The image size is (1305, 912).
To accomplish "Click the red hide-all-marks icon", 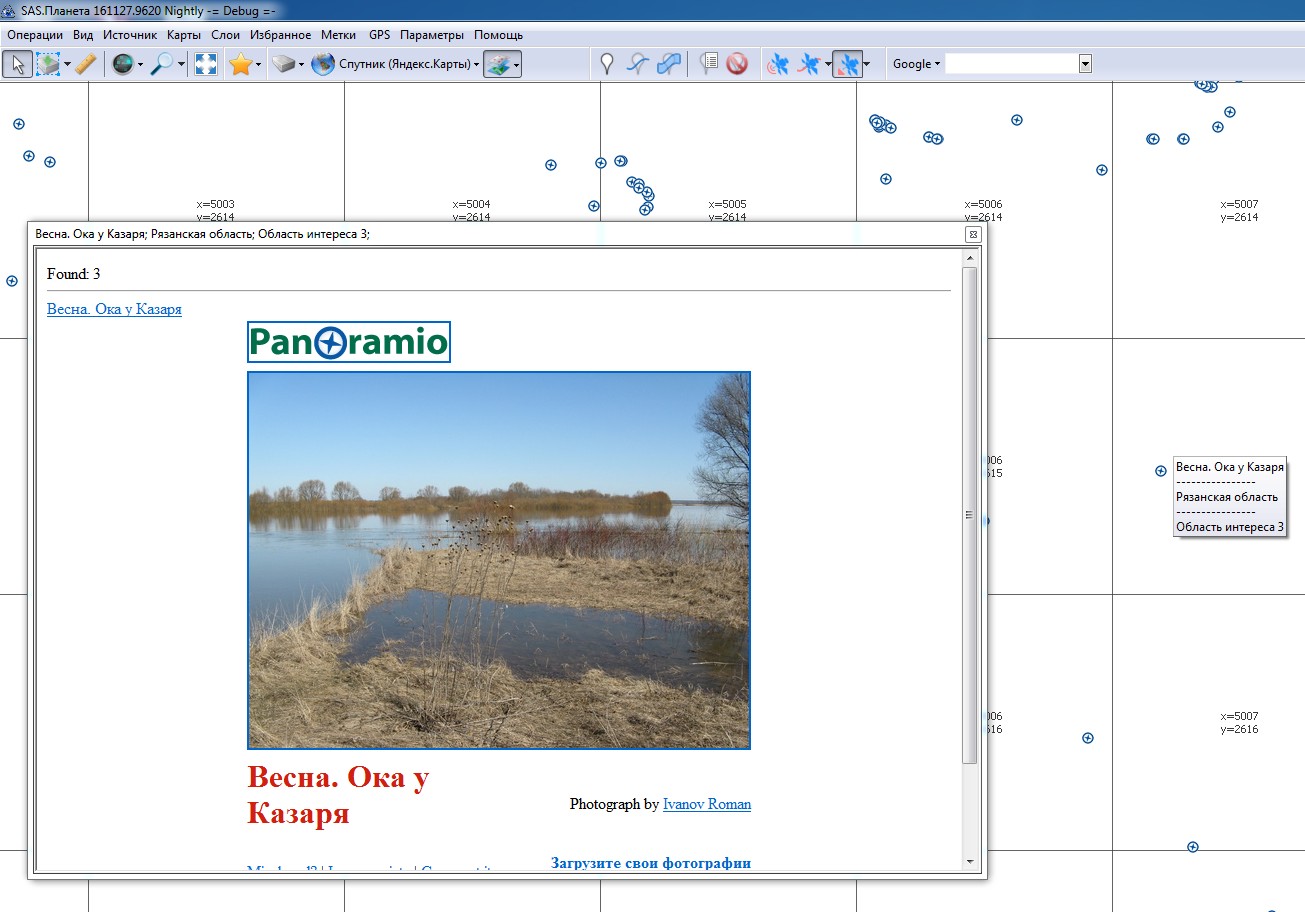I will [x=737, y=64].
